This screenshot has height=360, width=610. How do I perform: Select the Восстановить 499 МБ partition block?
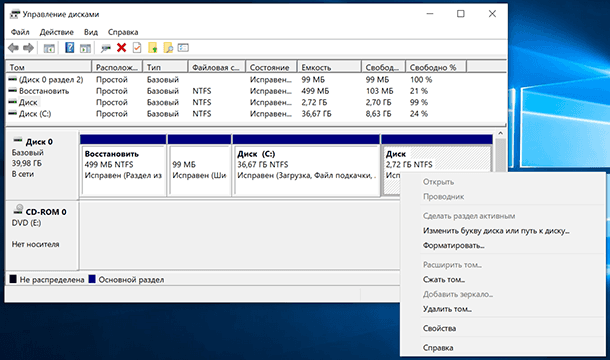coord(123,170)
